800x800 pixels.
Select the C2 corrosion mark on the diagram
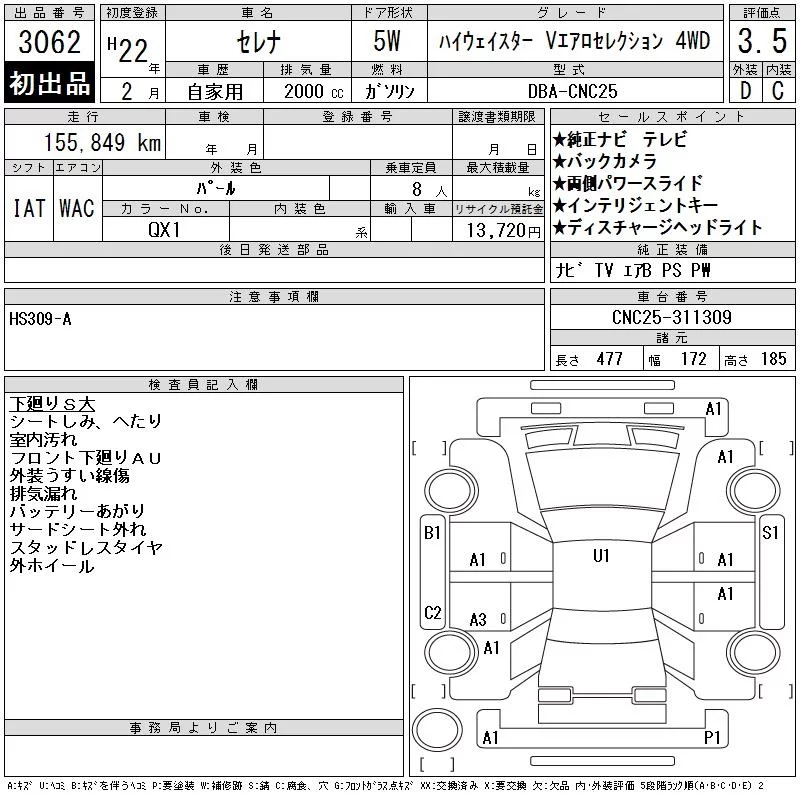pos(432,612)
